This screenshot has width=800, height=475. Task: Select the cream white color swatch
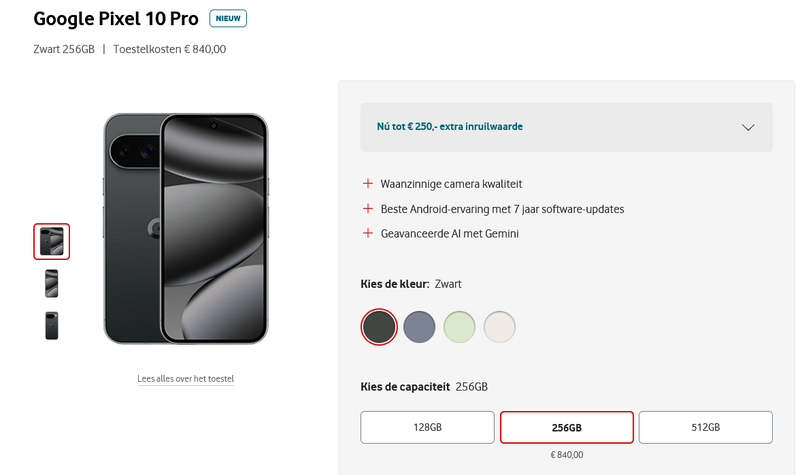click(499, 326)
